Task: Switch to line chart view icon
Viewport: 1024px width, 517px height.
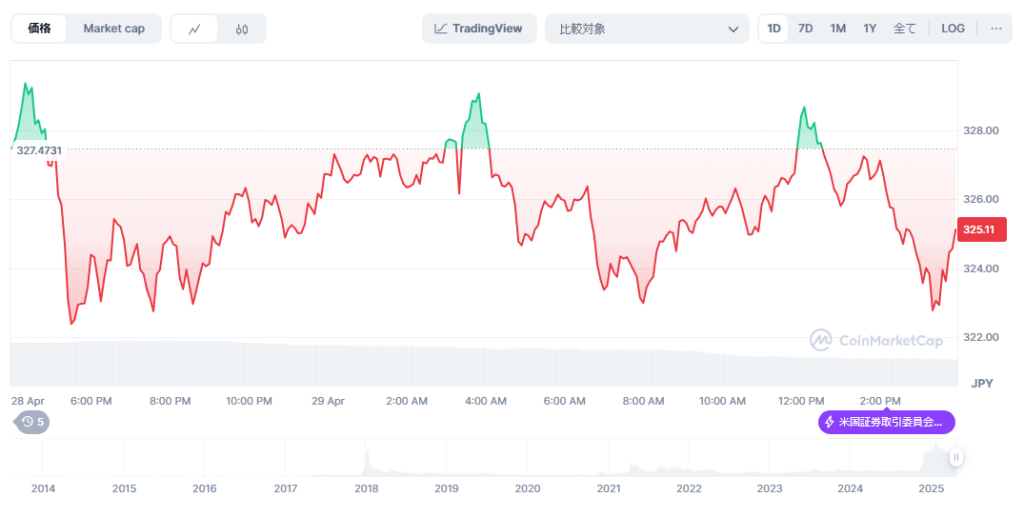Action: tap(195, 29)
